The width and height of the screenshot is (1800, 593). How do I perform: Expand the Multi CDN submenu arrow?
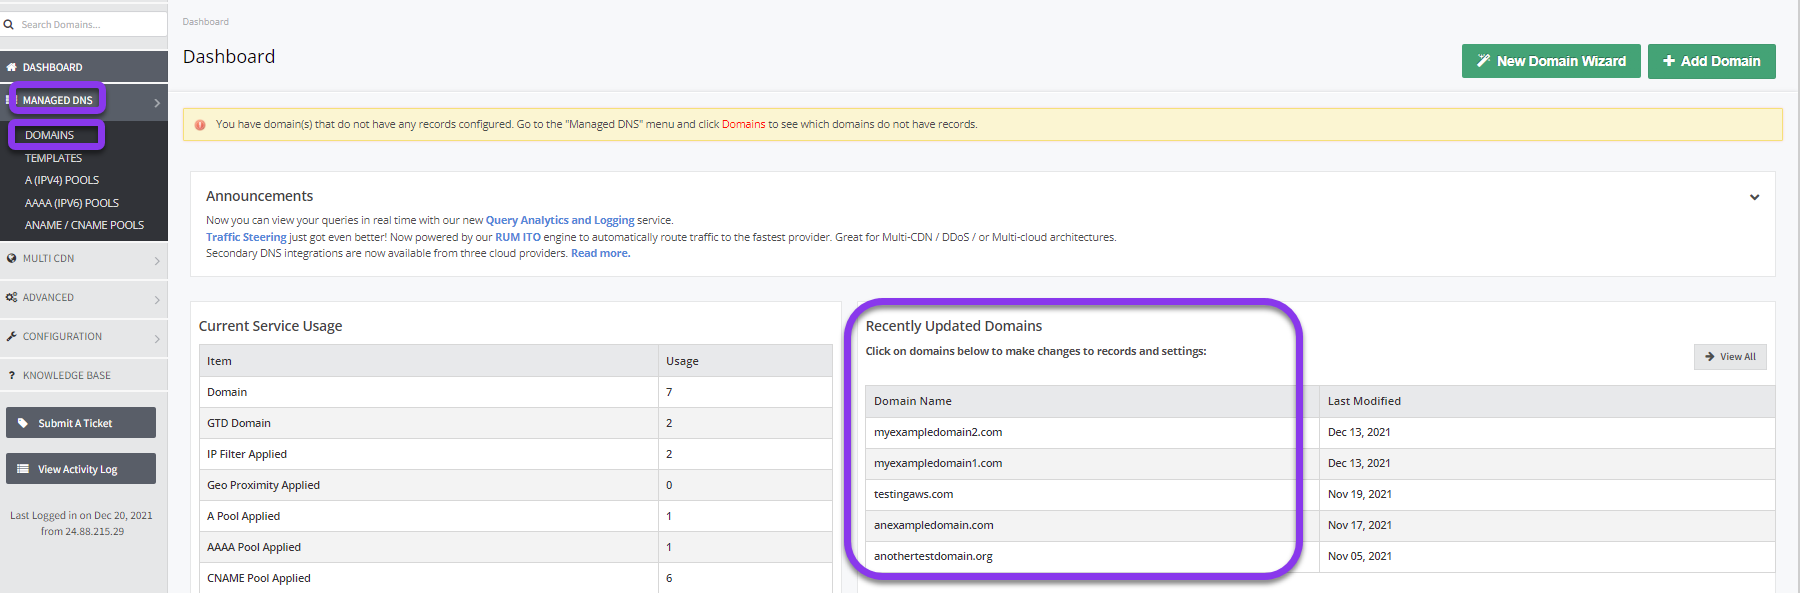tap(157, 261)
